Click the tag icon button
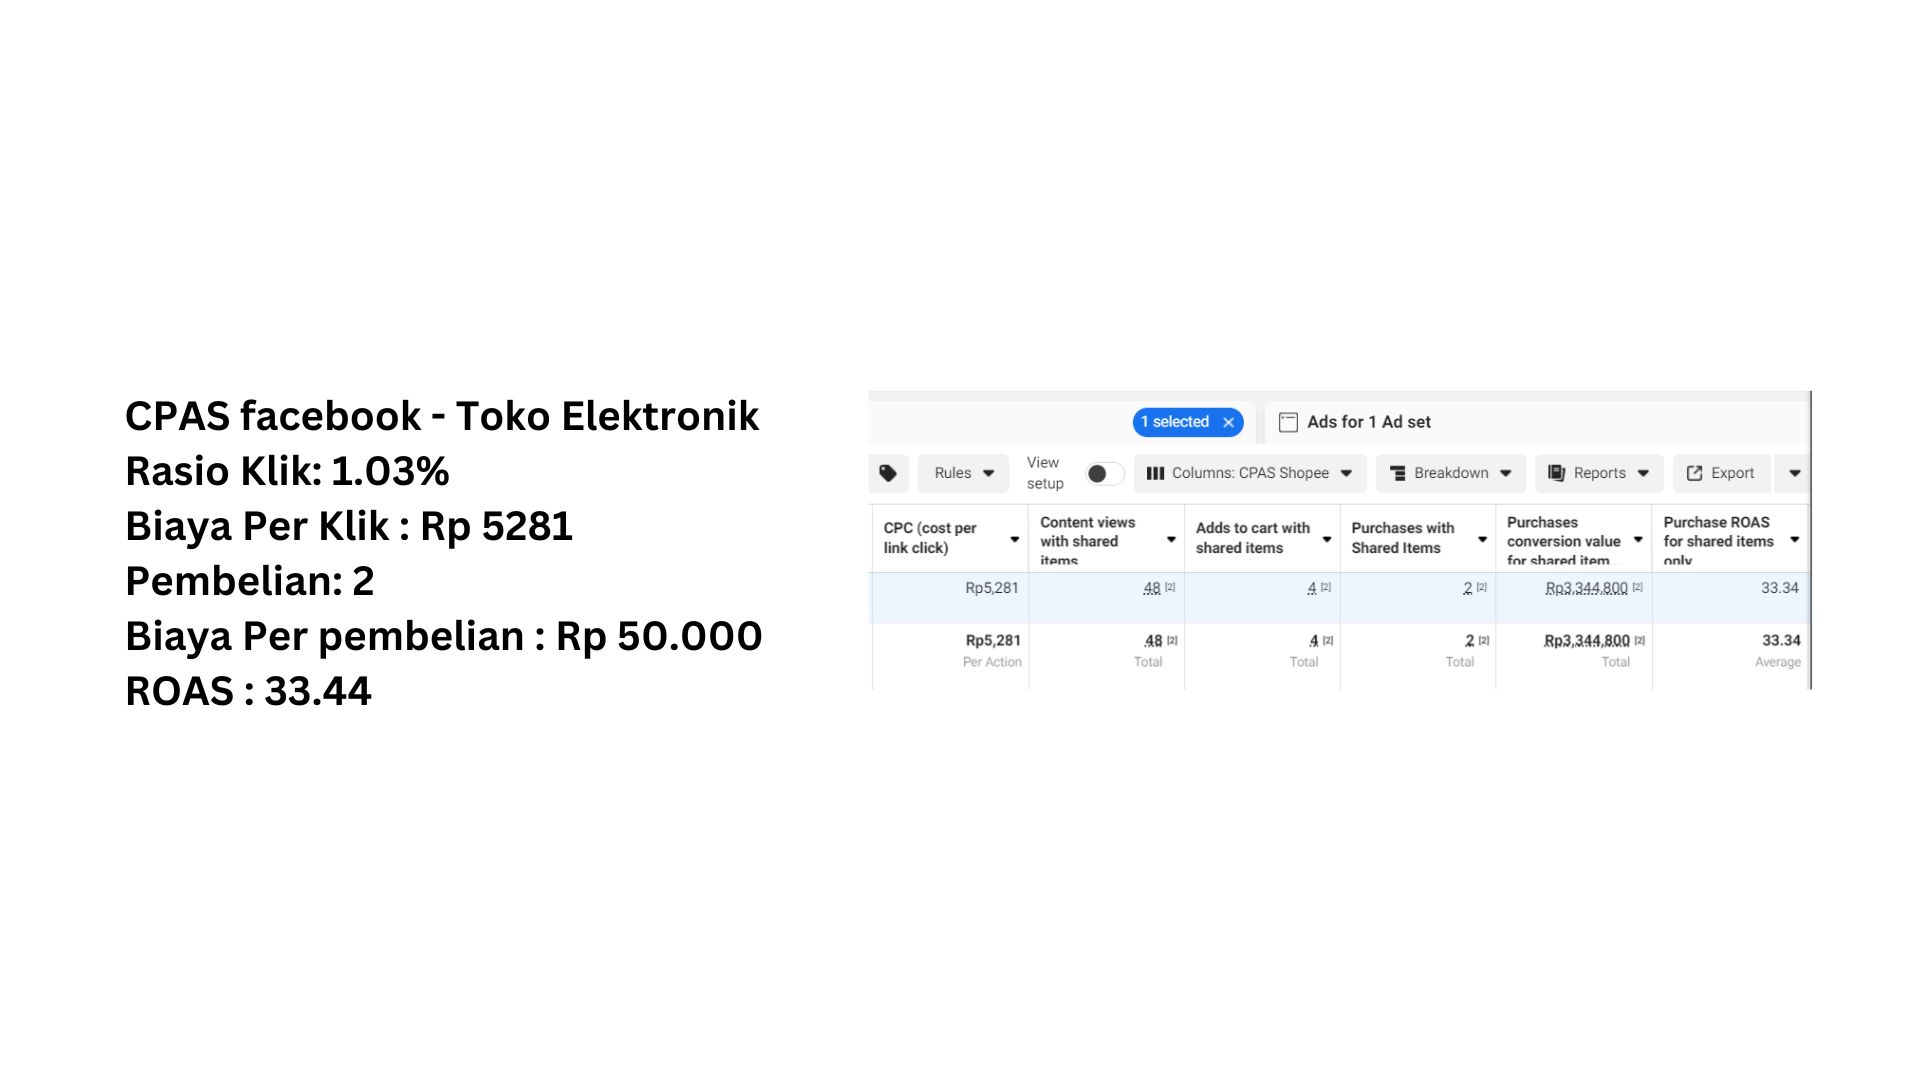 tap(888, 473)
